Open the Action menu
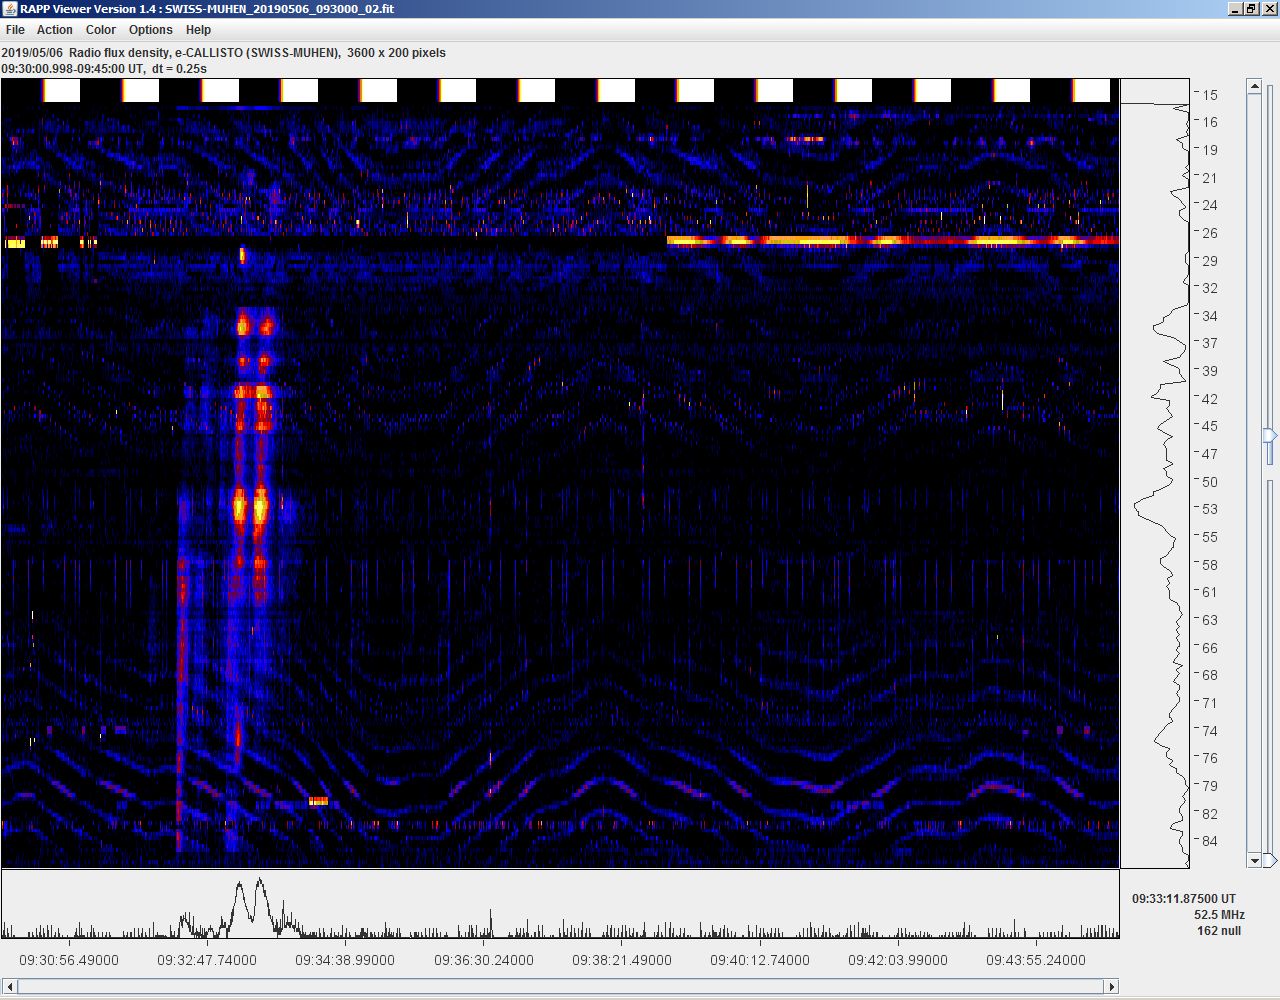Screen dimensions: 1280x1000 (x=55, y=30)
